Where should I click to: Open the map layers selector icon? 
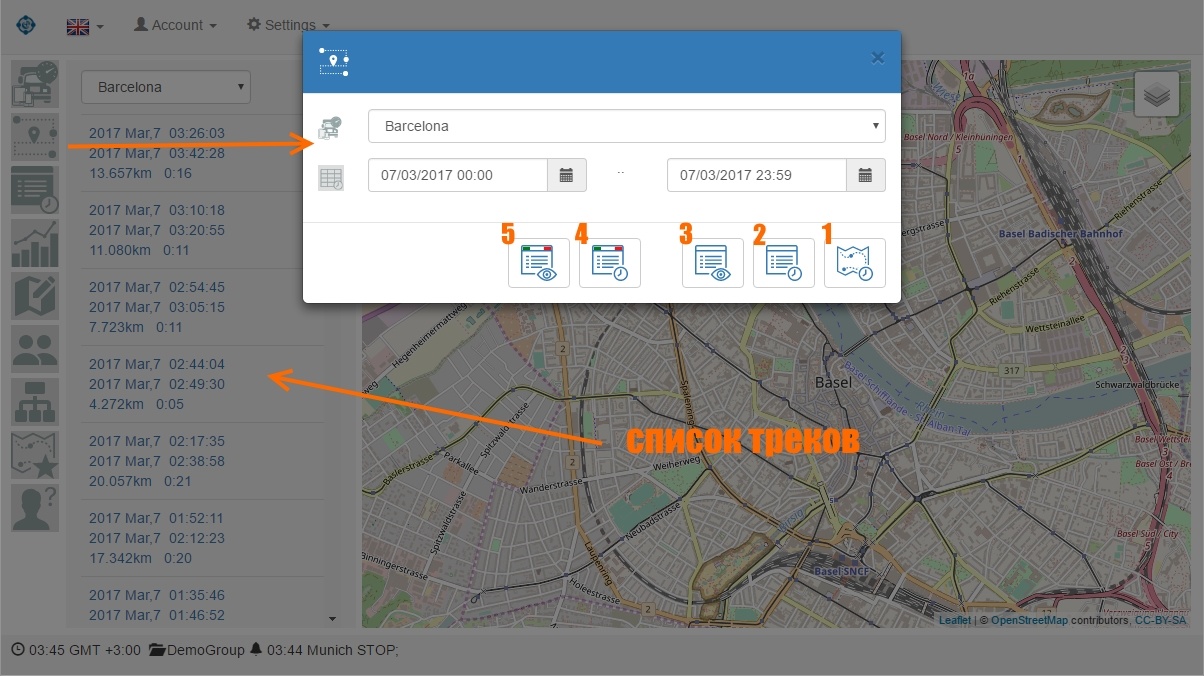click(x=1157, y=94)
